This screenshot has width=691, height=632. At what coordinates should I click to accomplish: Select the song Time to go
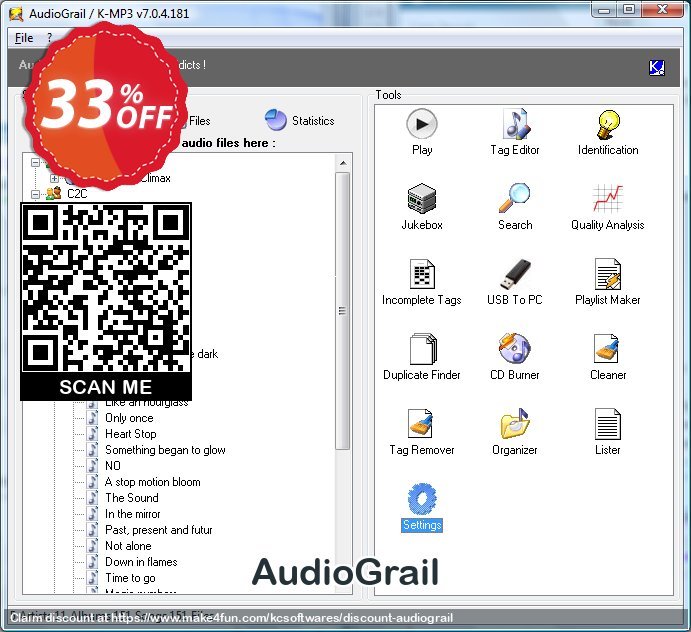[130, 578]
